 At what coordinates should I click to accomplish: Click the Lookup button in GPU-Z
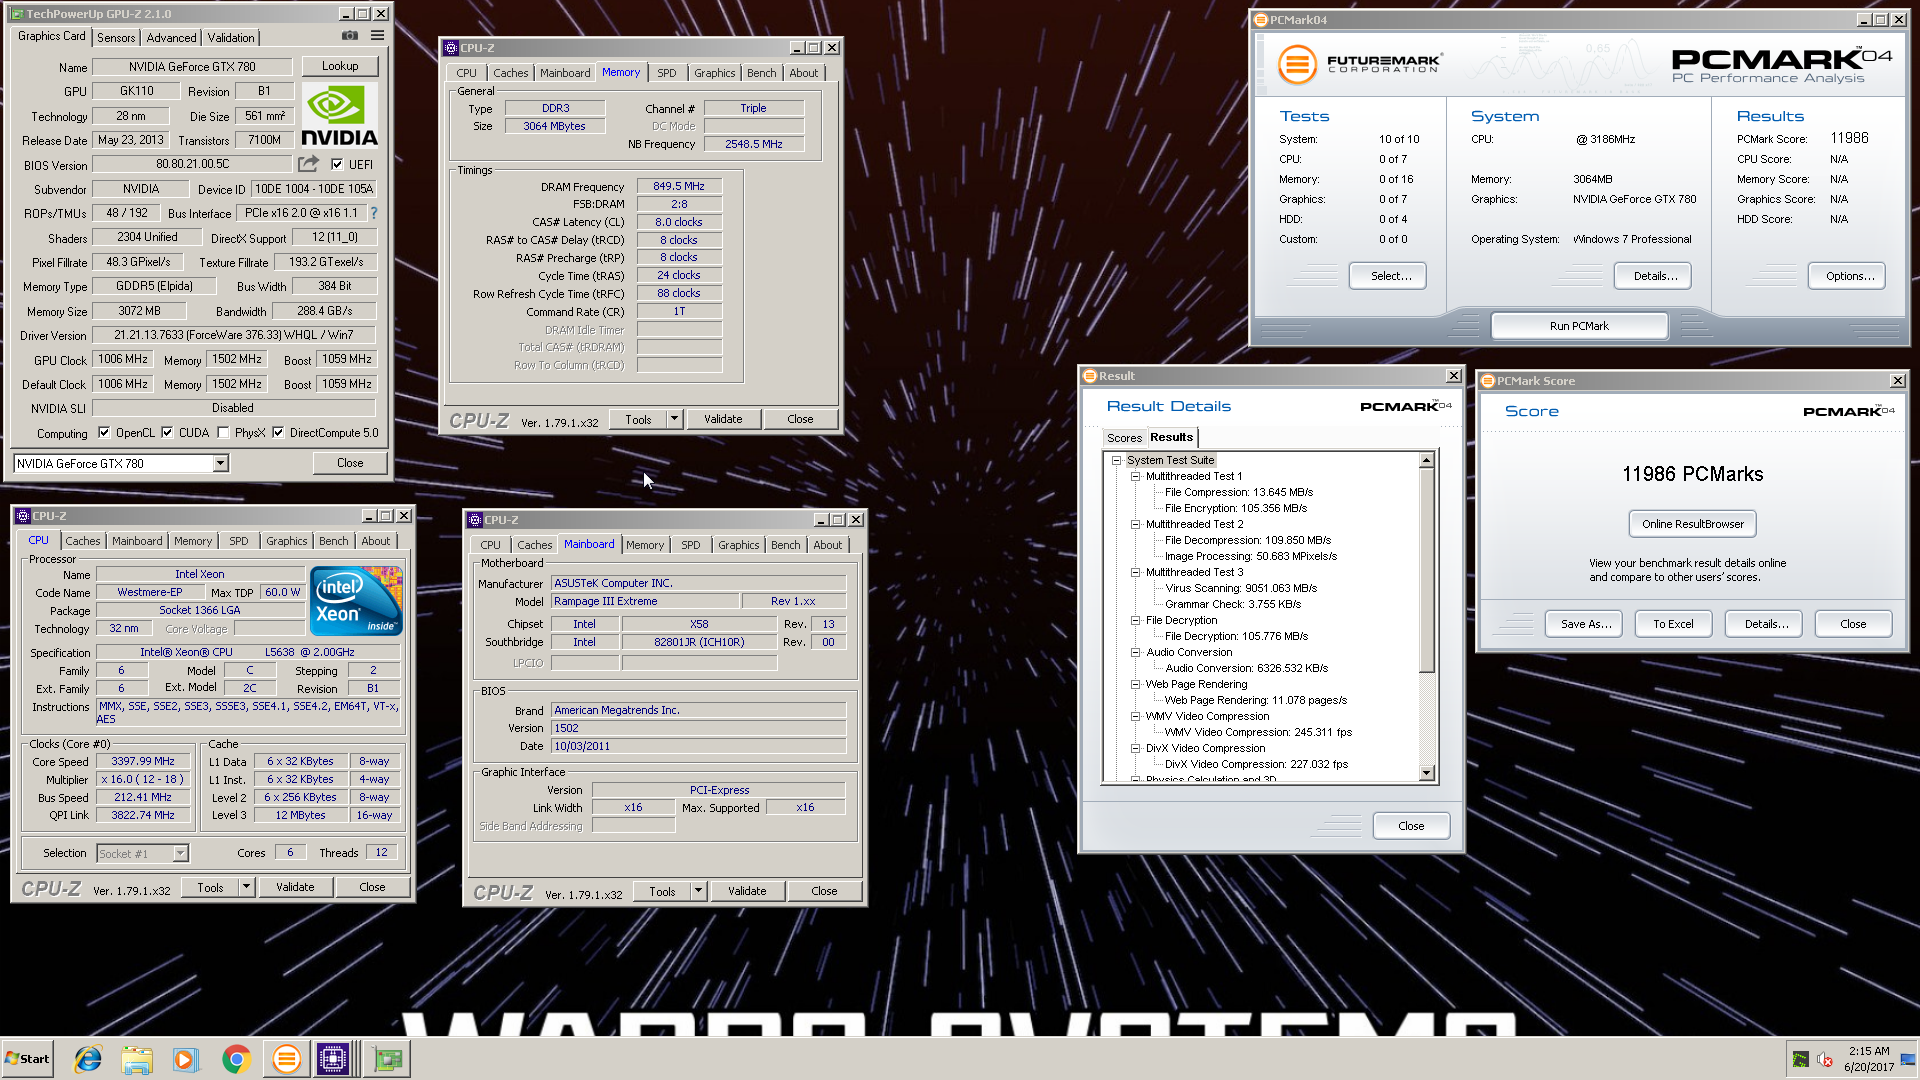coord(340,66)
